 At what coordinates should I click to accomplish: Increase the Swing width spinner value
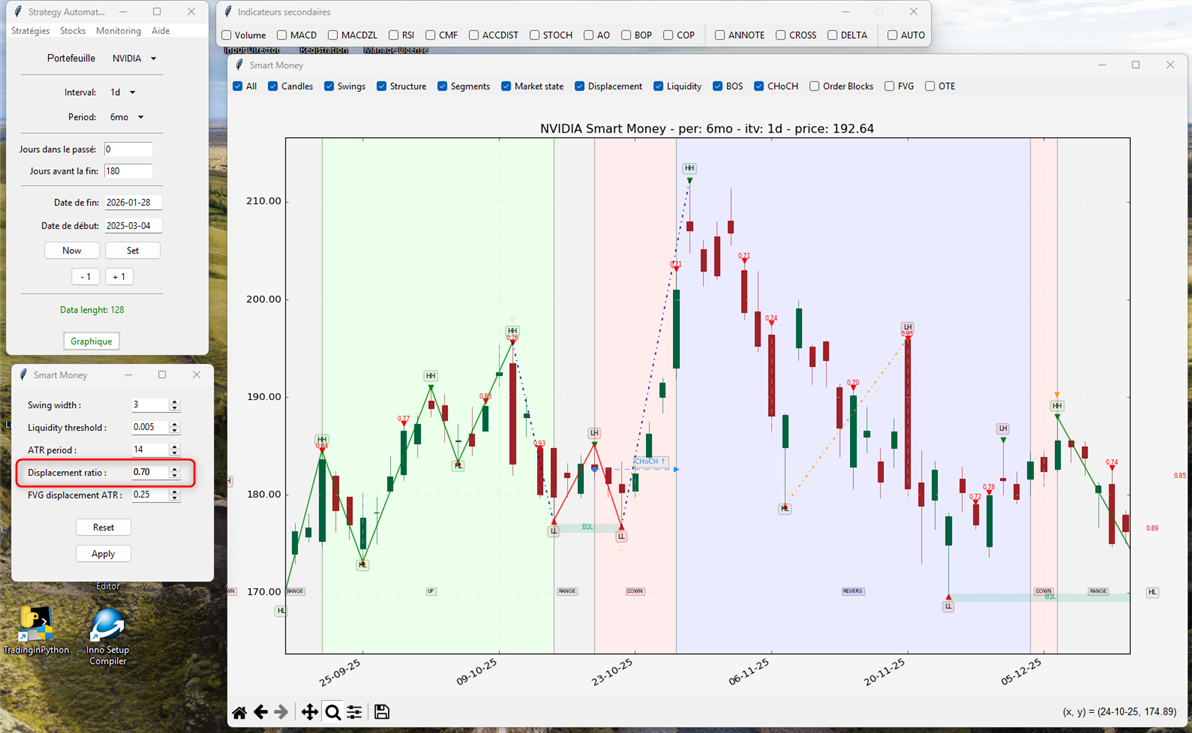174,402
